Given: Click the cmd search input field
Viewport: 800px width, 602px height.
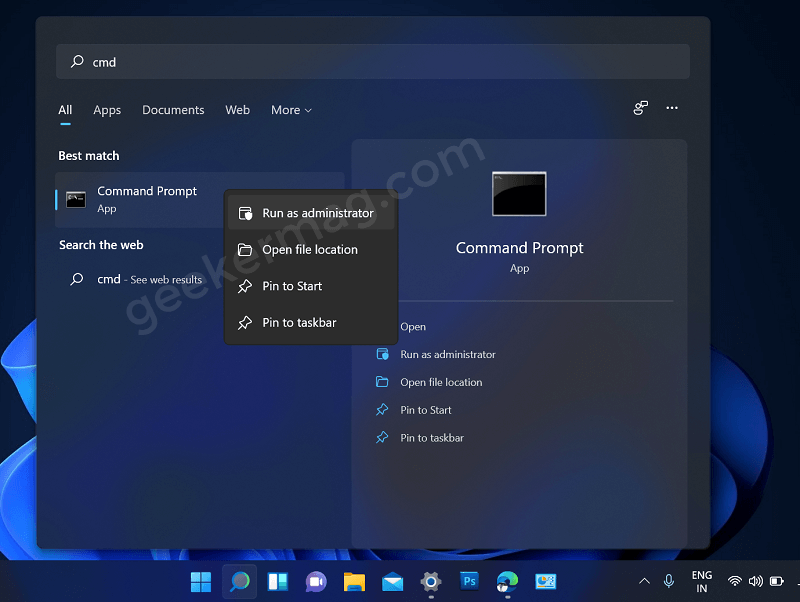Looking at the screenshot, I should click(373, 62).
